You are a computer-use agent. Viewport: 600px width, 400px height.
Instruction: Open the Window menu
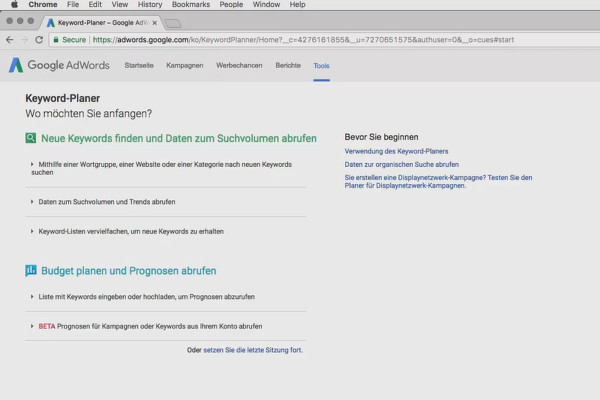click(x=266, y=5)
